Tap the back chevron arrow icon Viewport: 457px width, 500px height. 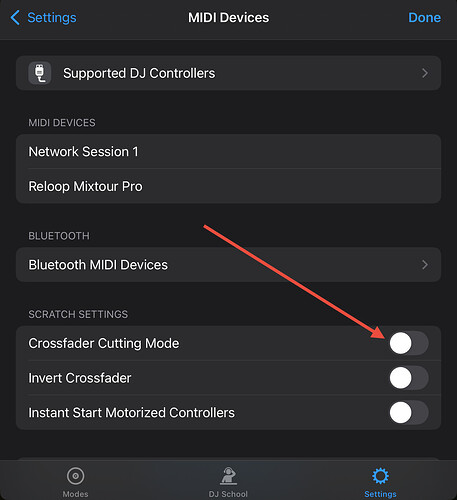click(x=15, y=18)
